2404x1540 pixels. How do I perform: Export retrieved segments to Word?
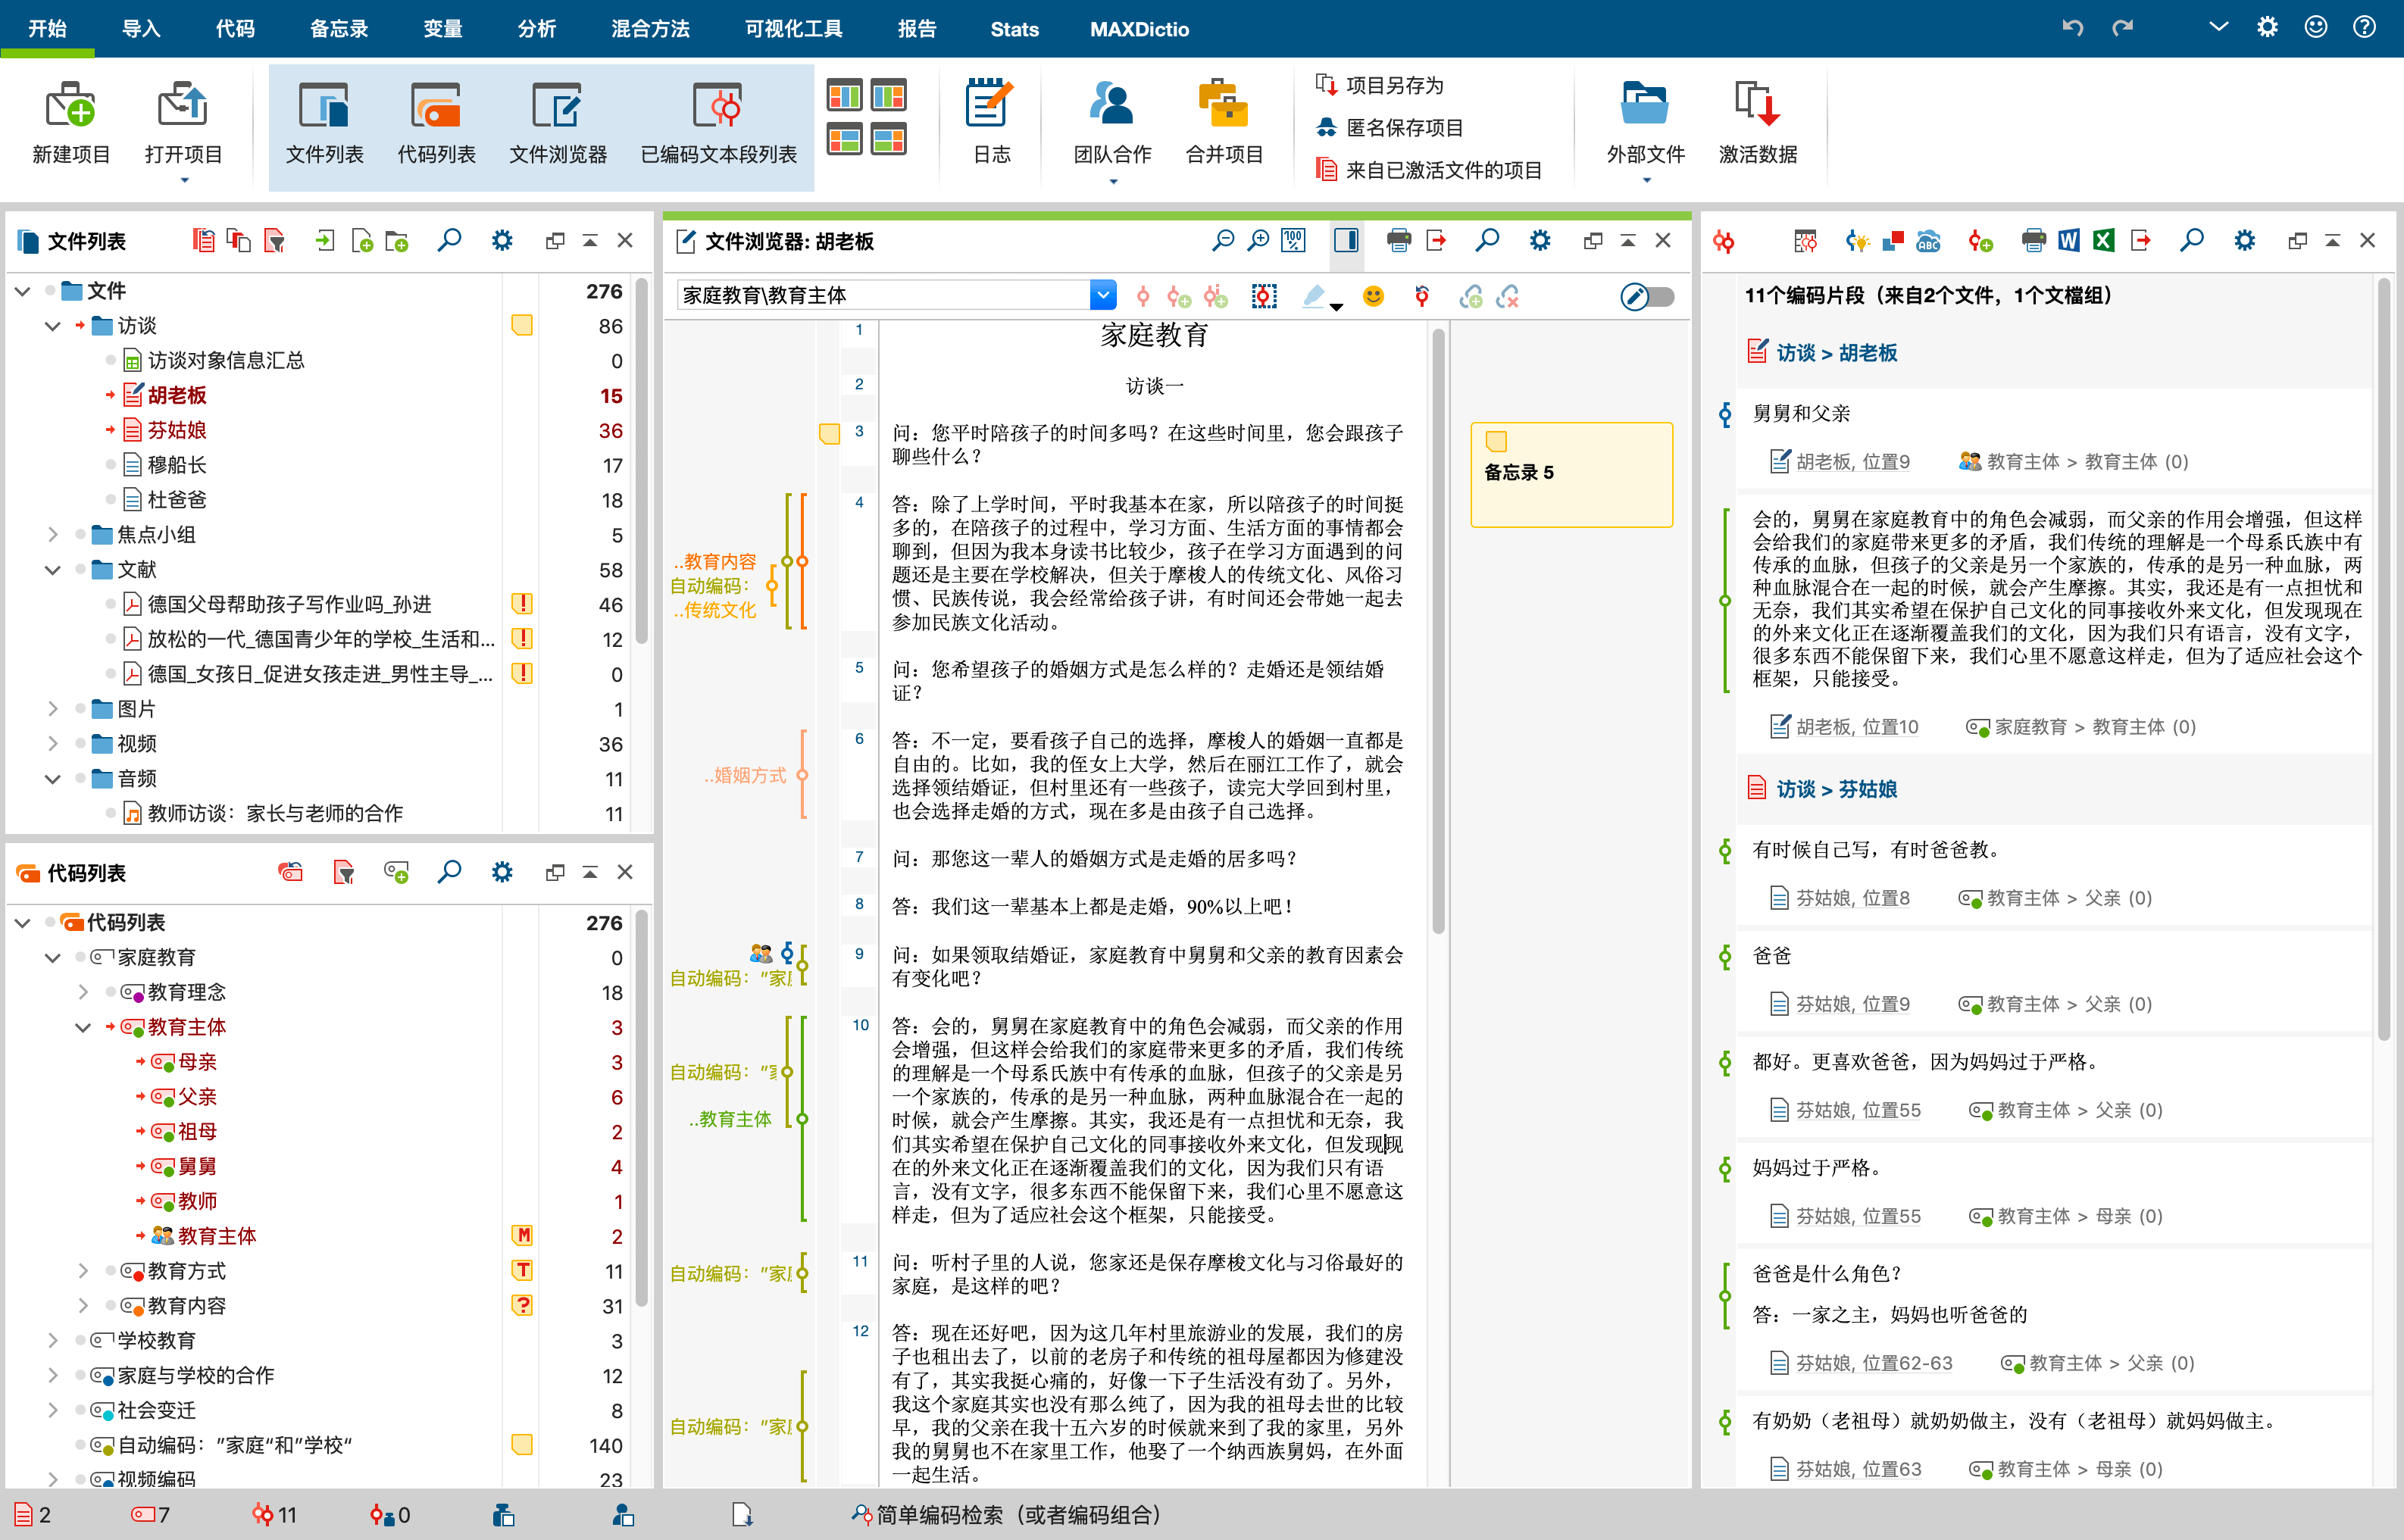2068,241
